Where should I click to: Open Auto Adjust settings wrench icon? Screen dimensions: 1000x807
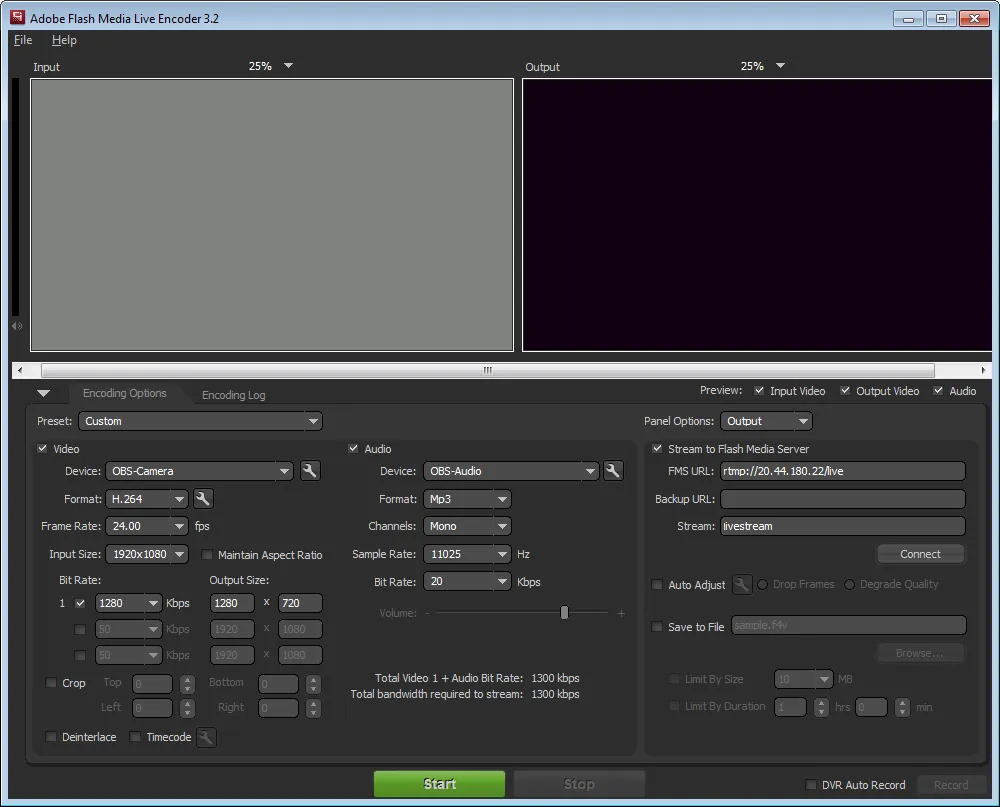pyautogui.click(x=742, y=584)
